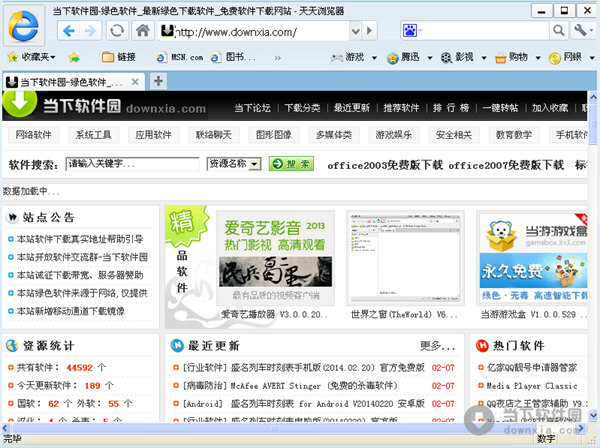This screenshot has width=600, height=448.
Task: Click the add-to-favorites star with green arrow
Action: tap(74, 58)
